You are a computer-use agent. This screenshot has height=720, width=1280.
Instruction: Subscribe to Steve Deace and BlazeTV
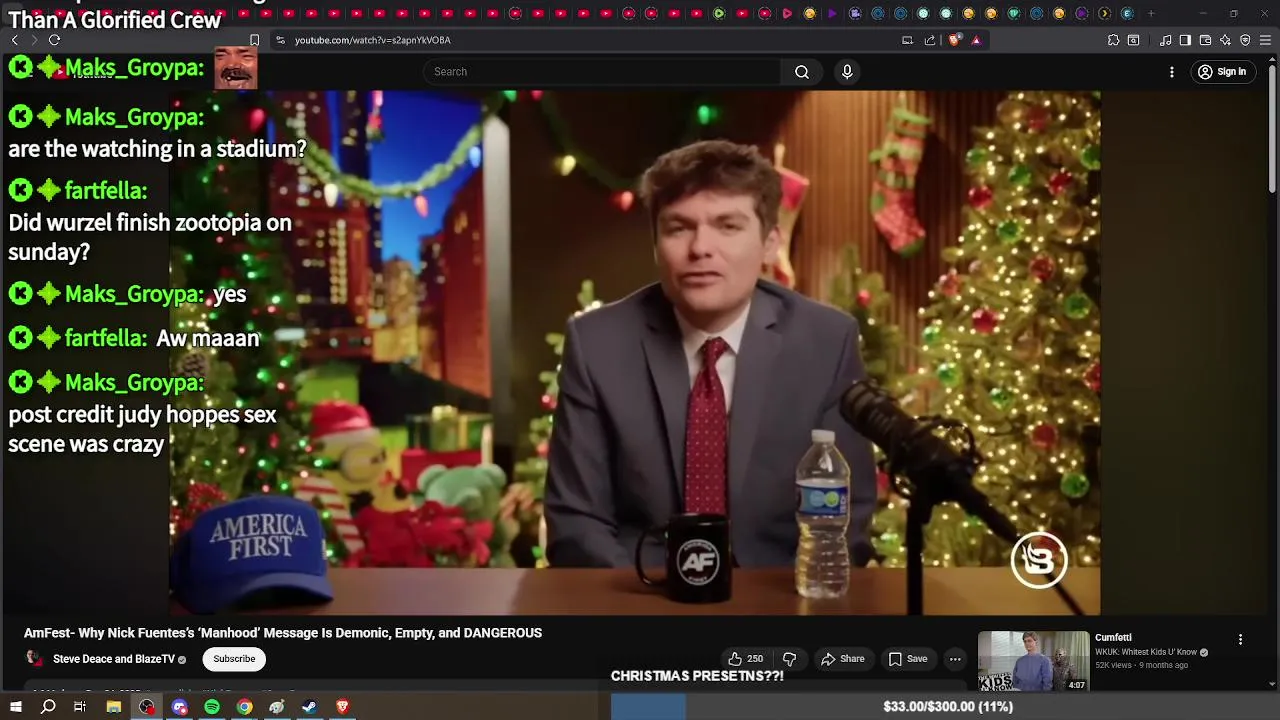pyautogui.click(x=234, y=659)
